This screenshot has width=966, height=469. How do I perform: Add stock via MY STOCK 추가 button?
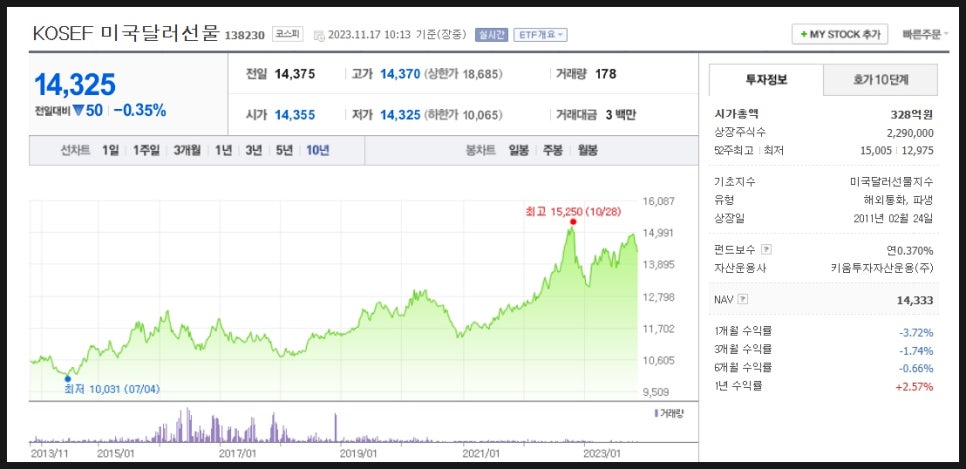(x=839, y=35)
